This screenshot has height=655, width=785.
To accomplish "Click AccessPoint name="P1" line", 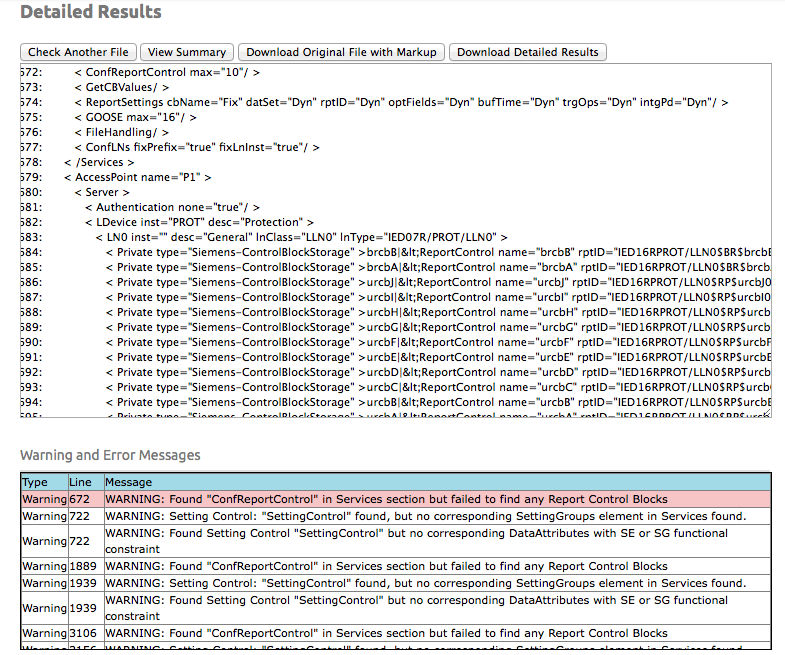I will point(138,177).
